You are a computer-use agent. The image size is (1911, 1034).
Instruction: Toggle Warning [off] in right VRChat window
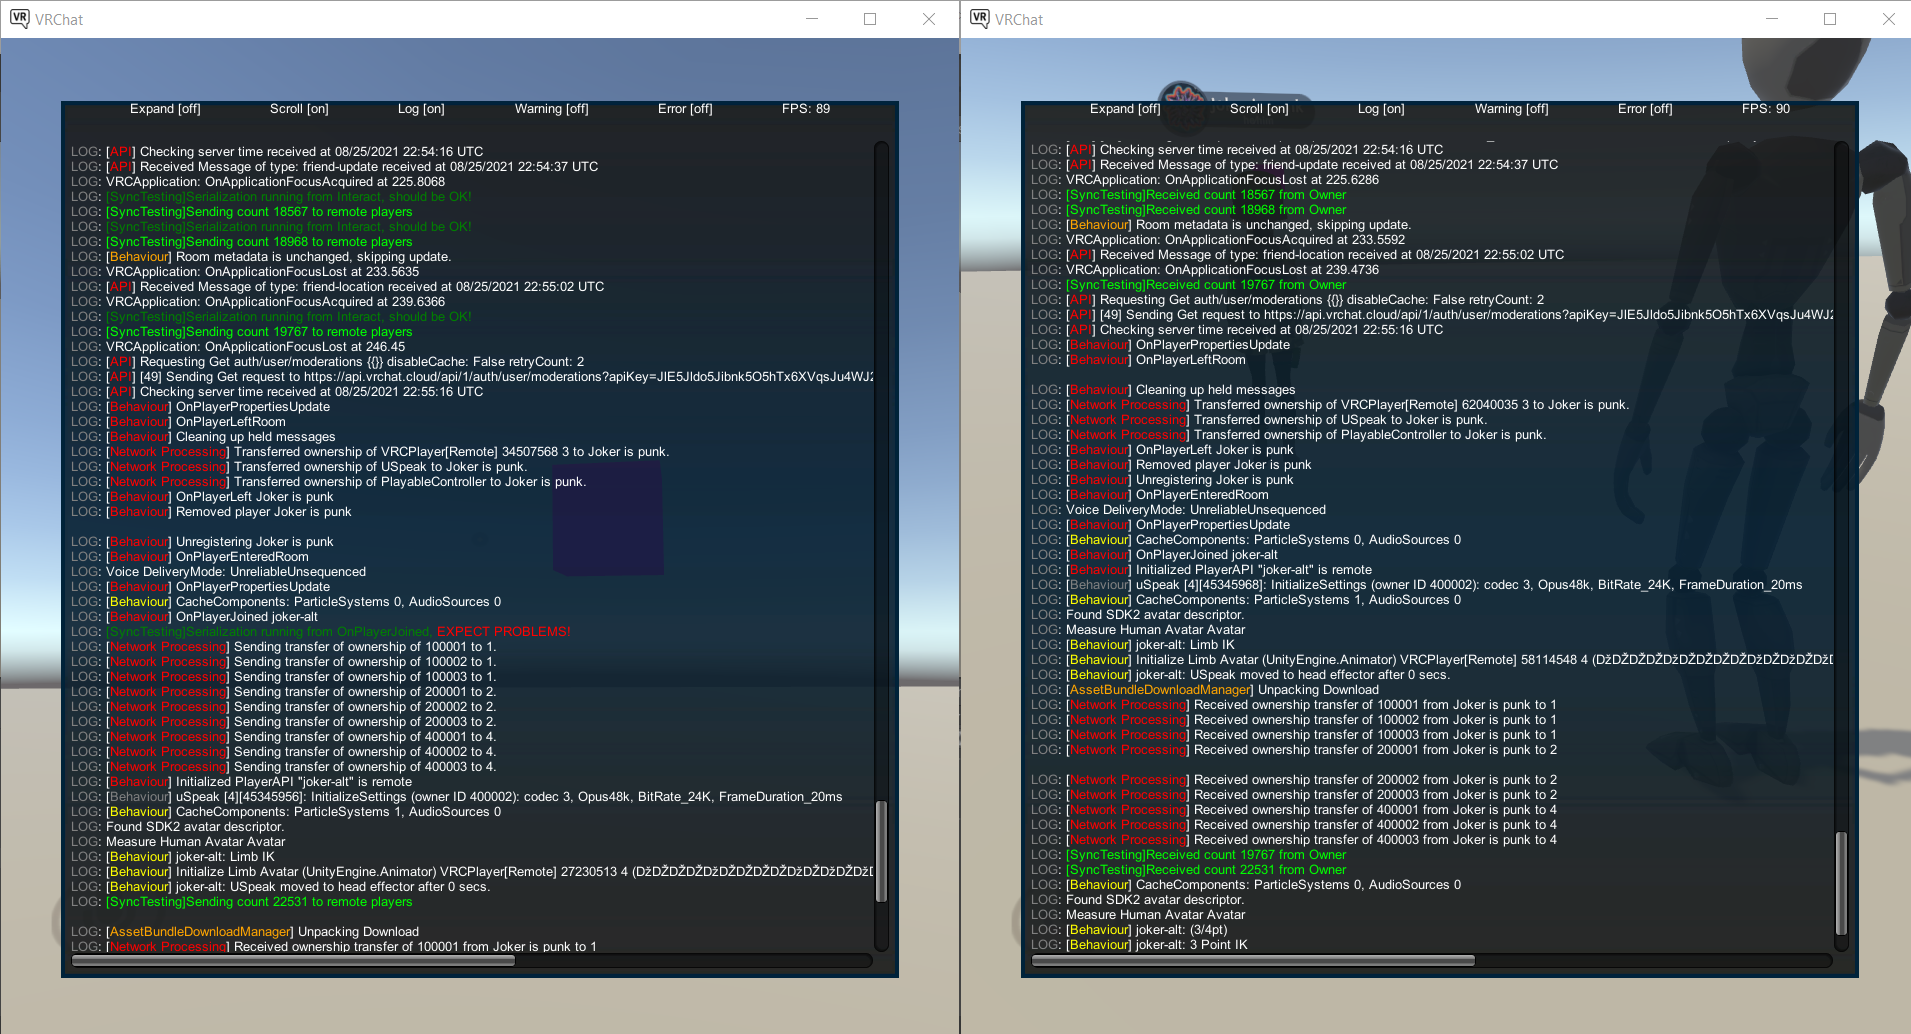point(1511,109)
